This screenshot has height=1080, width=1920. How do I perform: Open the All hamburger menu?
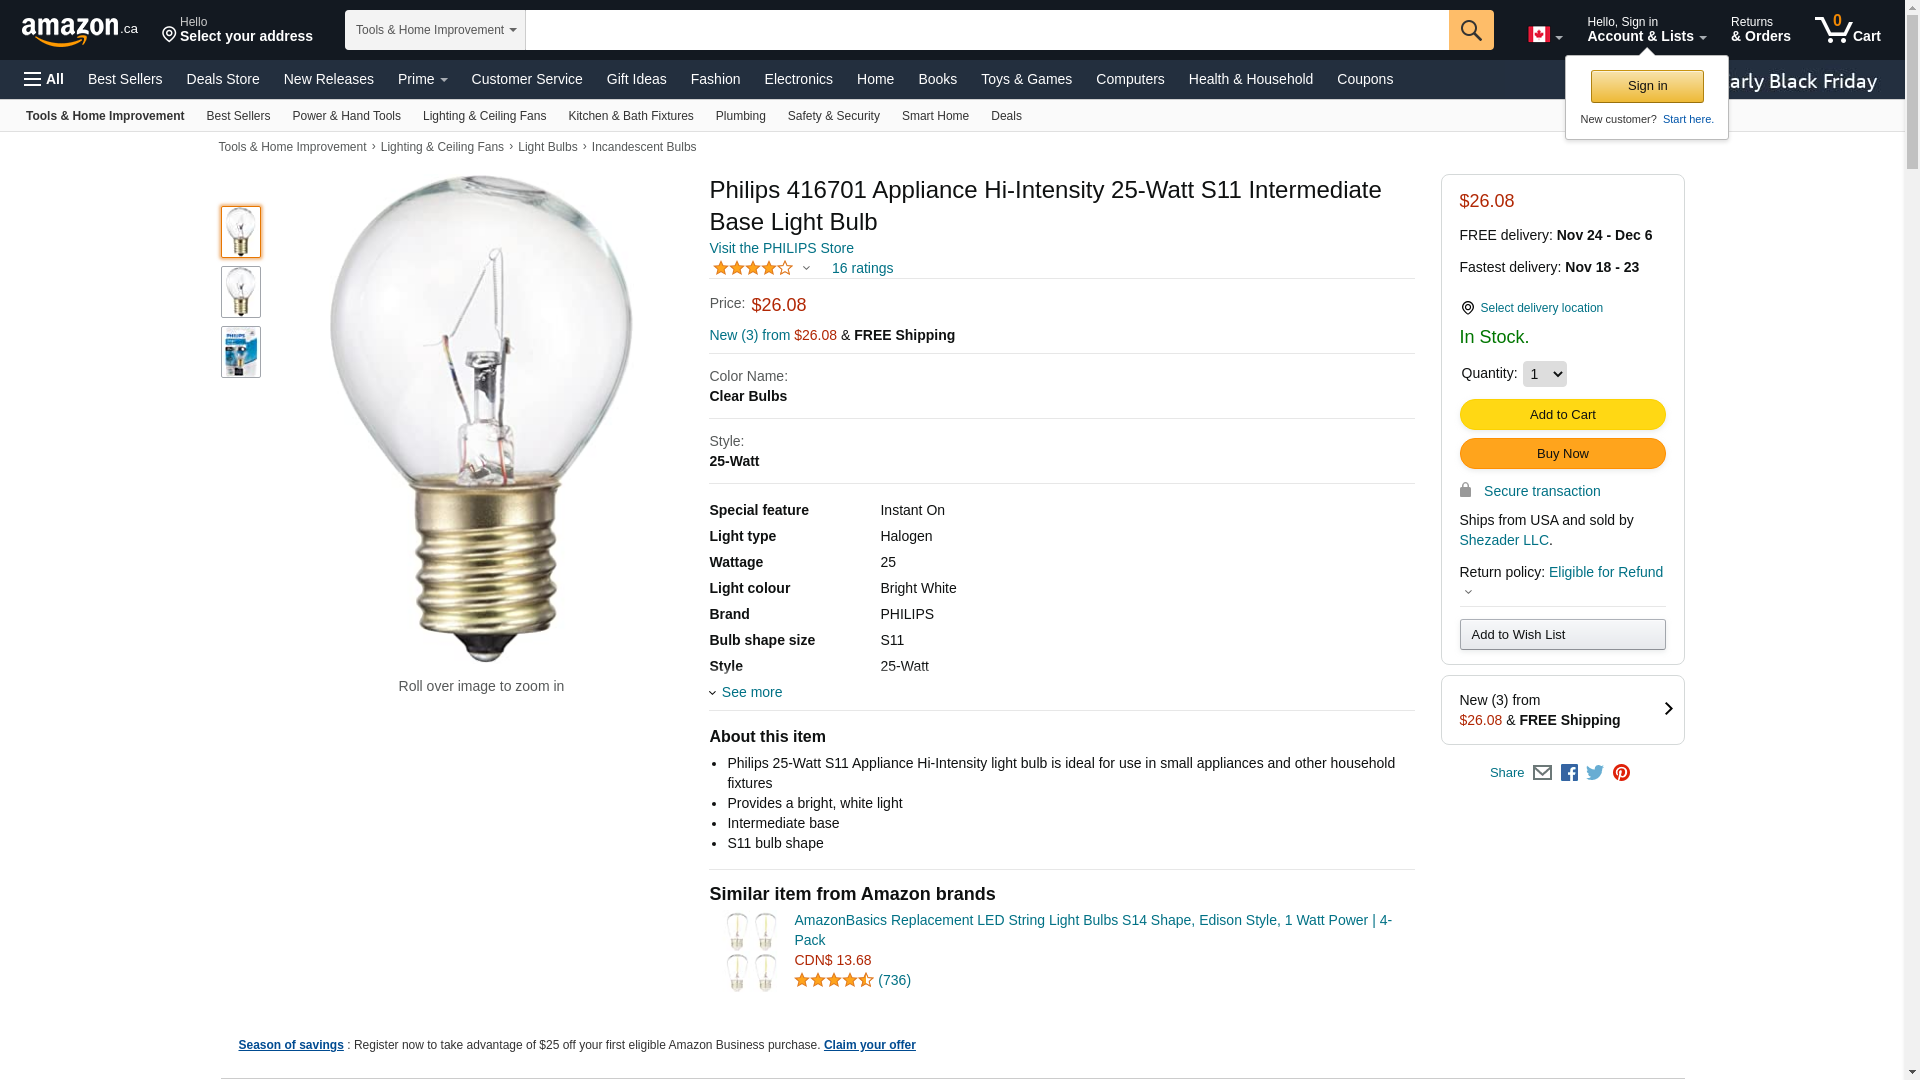point(44,79)
